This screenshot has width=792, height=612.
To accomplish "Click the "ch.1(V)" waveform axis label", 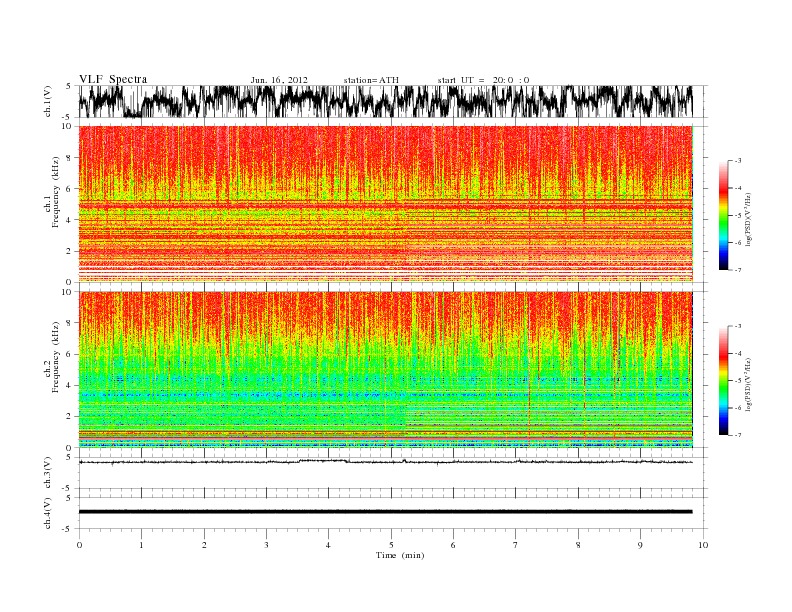I will point(47,101).
